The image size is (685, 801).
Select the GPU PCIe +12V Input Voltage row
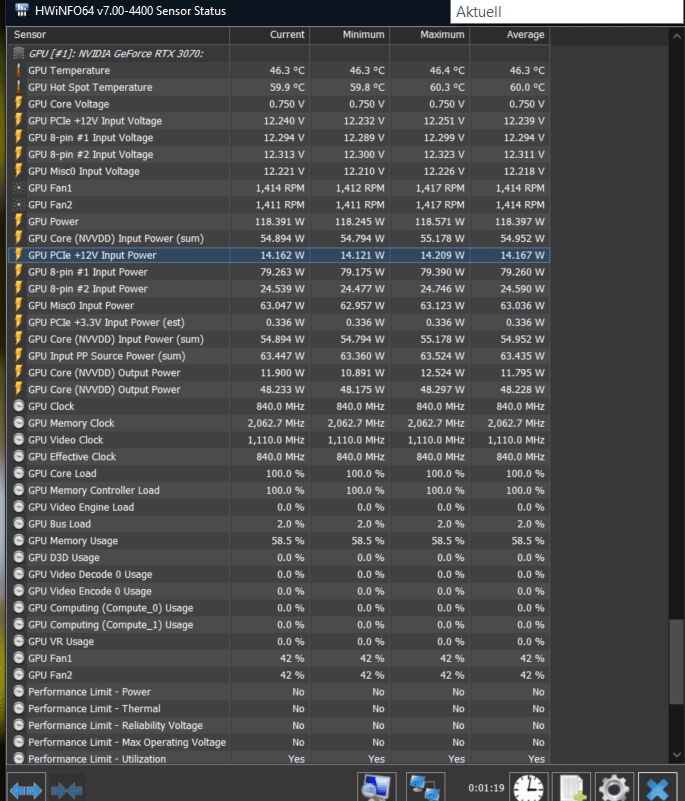pos(279,121)
